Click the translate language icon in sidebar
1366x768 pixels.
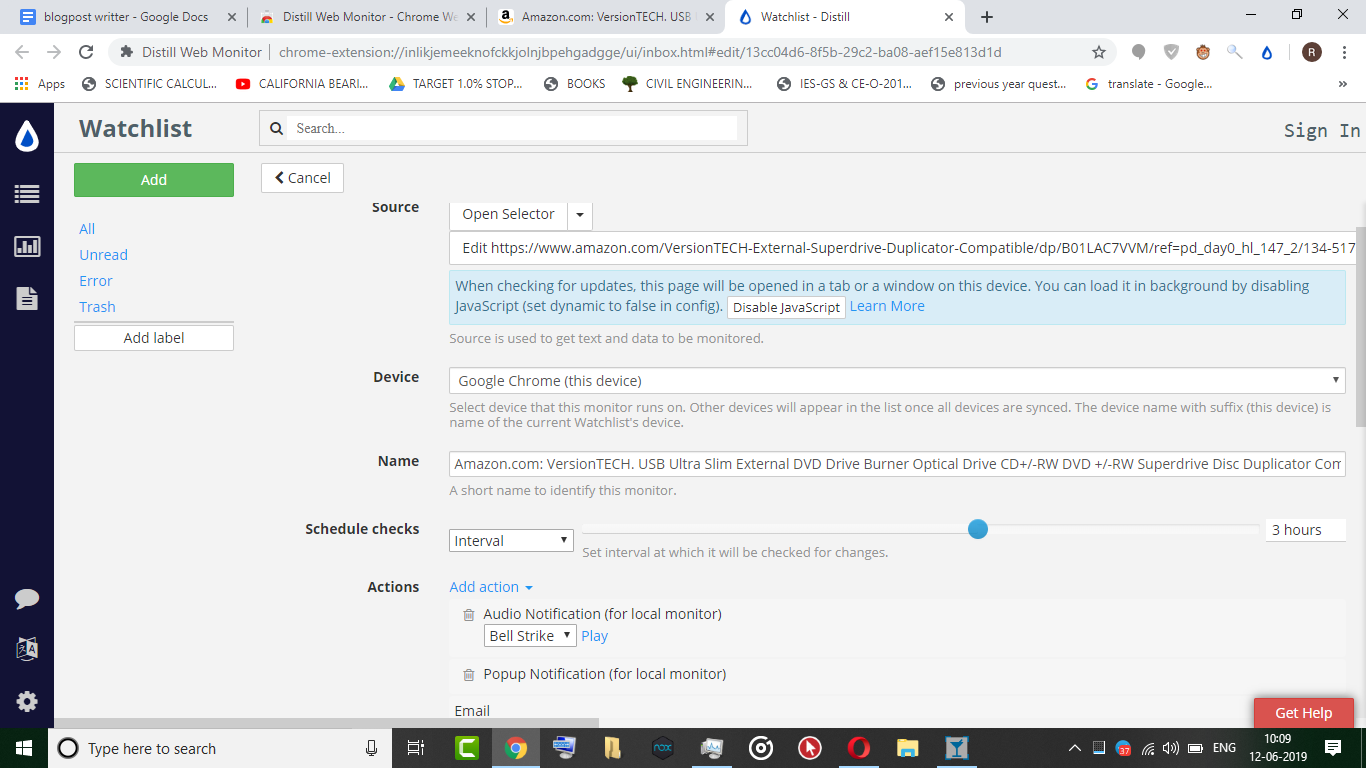tap(27, 649)
